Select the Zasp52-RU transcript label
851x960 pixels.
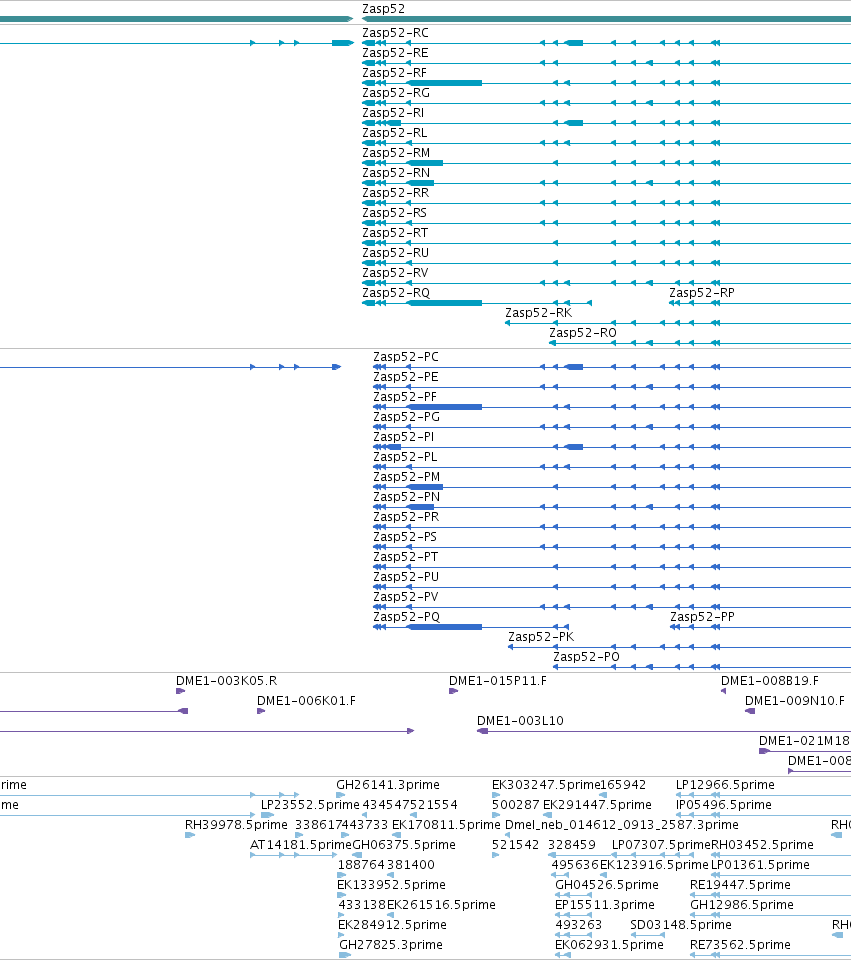[396, 253]
